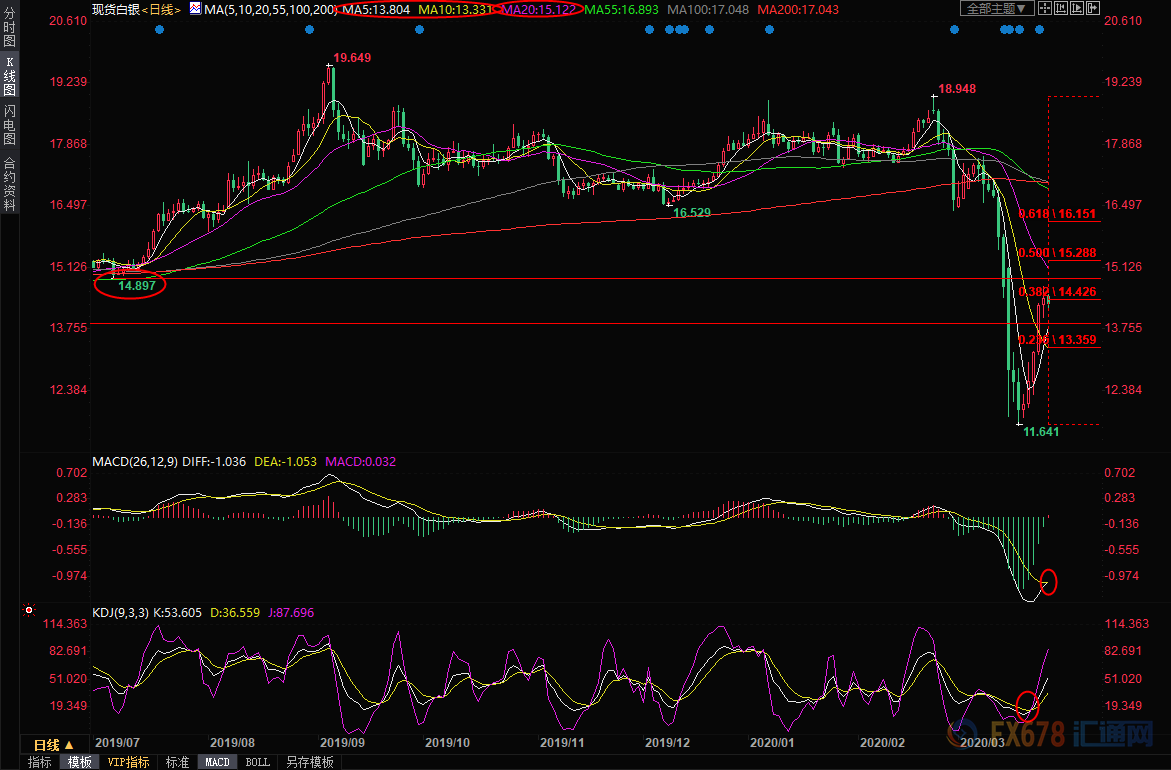Click the first blue event dot near 2019/07
This screenshot has height=770, width=1171.
(x=159, y=29)
